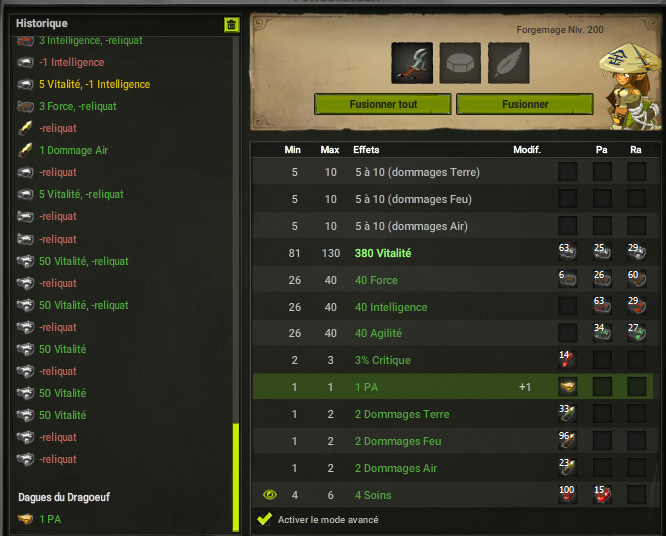Uncheck Activer le mode avancé
This screenshot has height=536, width=666.
point(265,519)
